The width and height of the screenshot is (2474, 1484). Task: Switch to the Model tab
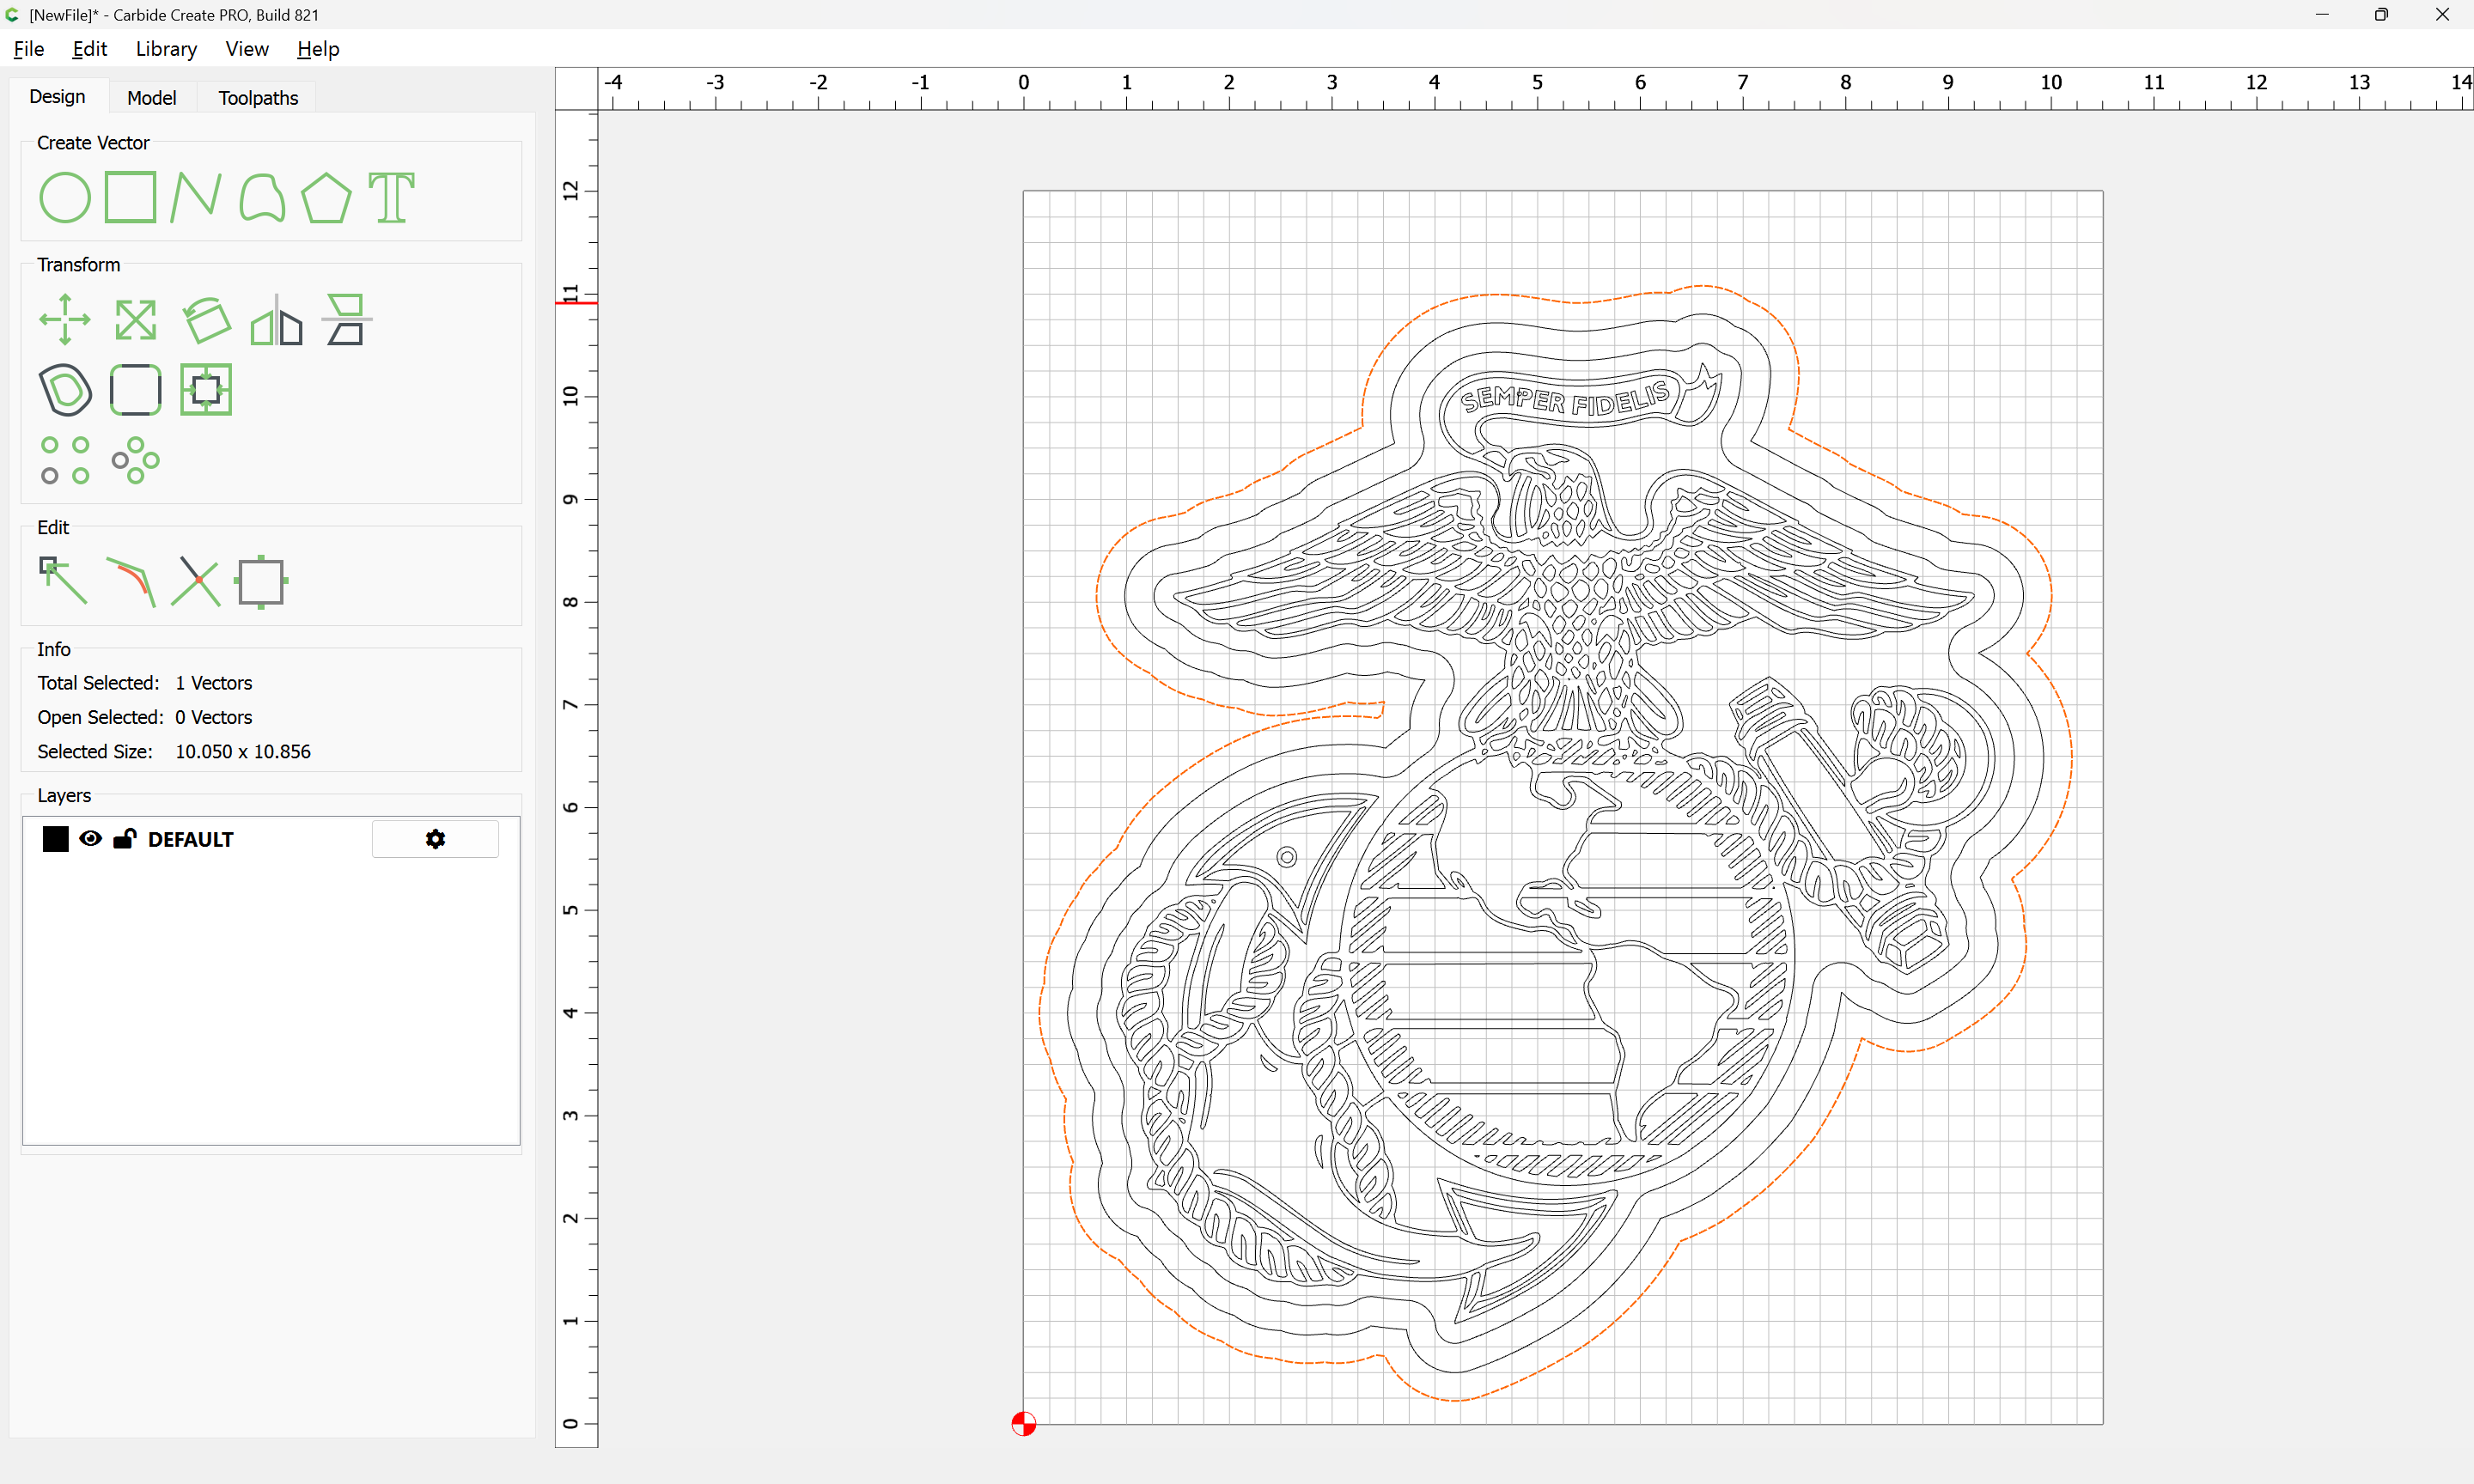[152, 98]
